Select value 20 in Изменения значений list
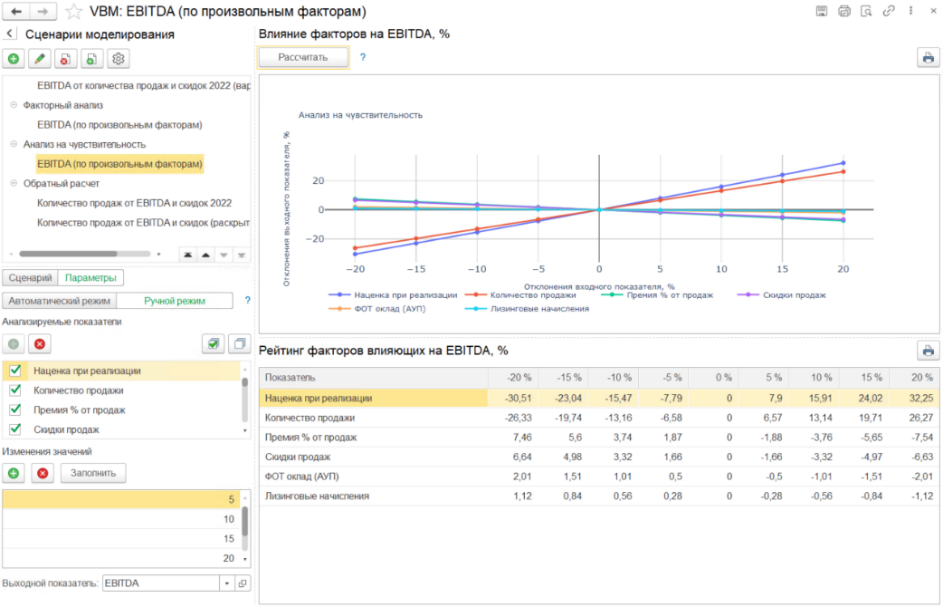Screen dimensions: 943x607 [x=121, y=558]
